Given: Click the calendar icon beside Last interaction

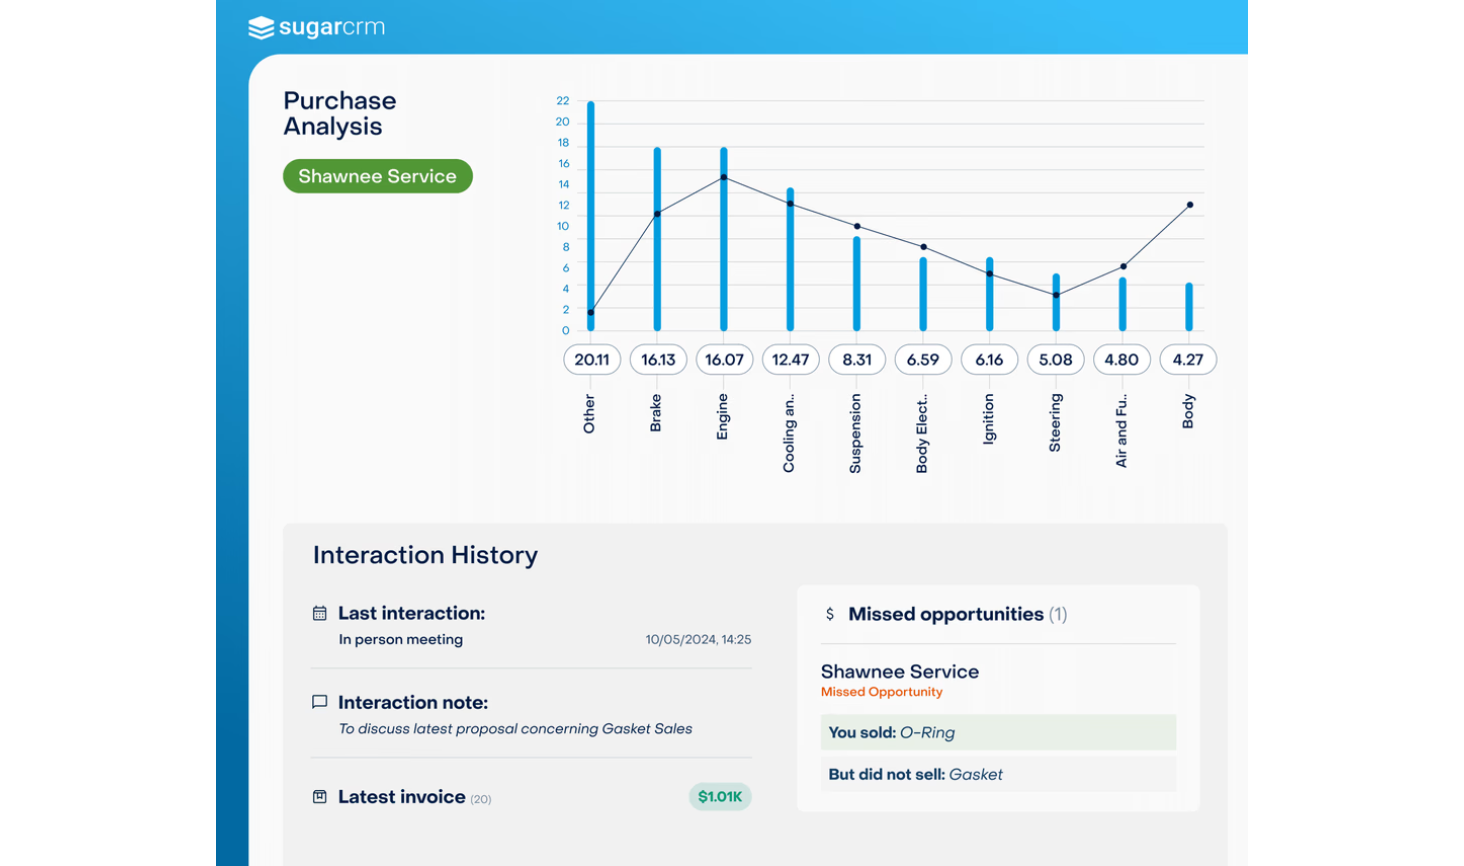Looking at the screenshot, I should click(x=320, y=613).
